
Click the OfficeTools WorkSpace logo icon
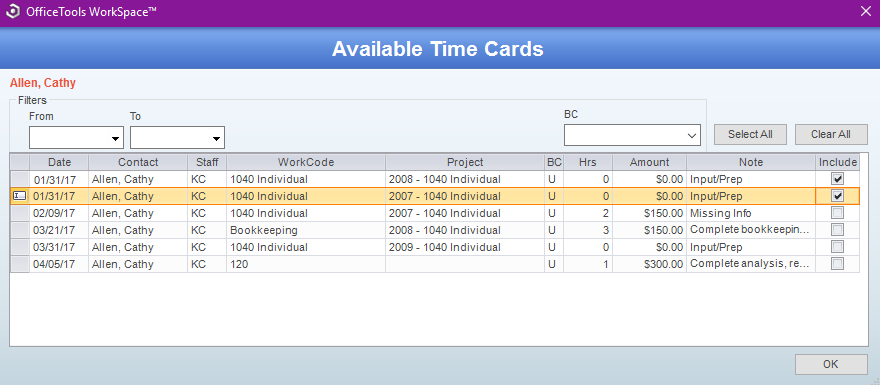pos(12,11)
